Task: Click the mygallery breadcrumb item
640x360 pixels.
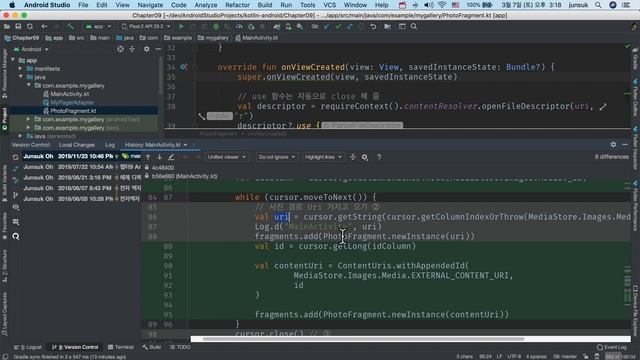Action: [213, 38]
